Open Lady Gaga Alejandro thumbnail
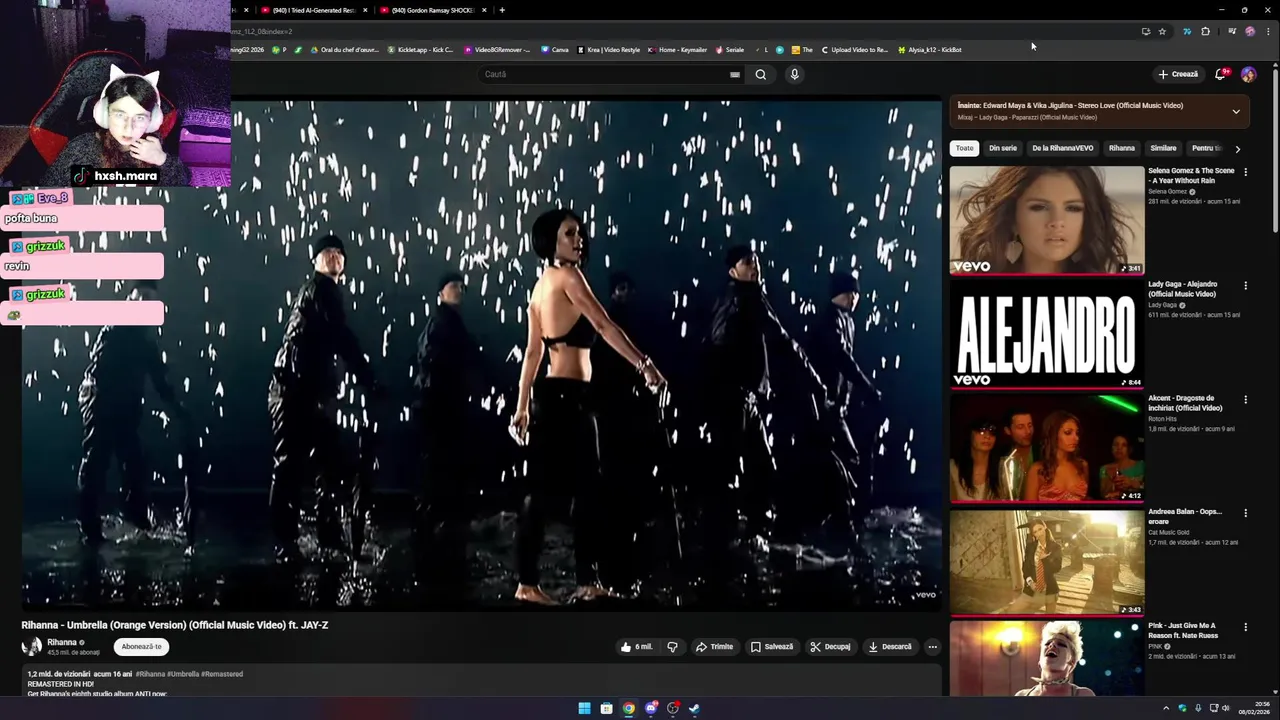The image size is (1280, 720). [1047, 334]
